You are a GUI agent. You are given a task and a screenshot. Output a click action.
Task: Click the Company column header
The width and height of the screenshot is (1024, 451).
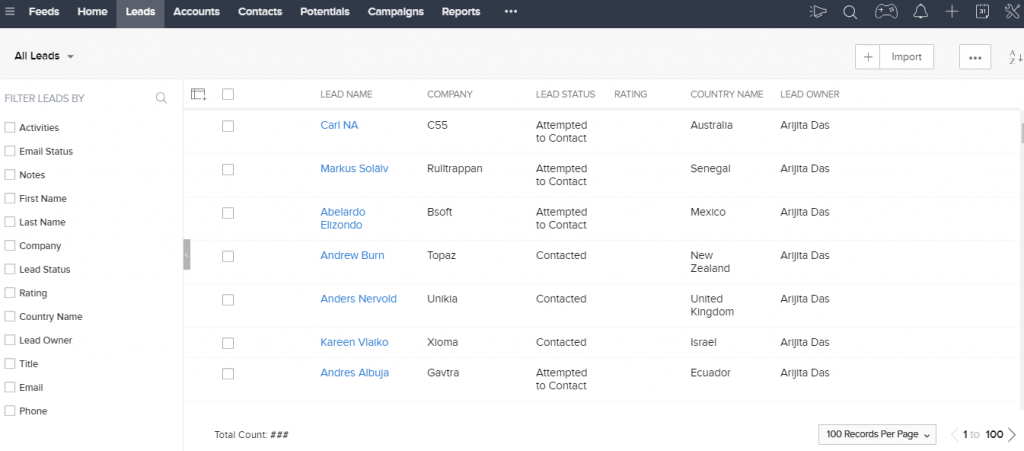pyautogui.click(x=449, y=94)
